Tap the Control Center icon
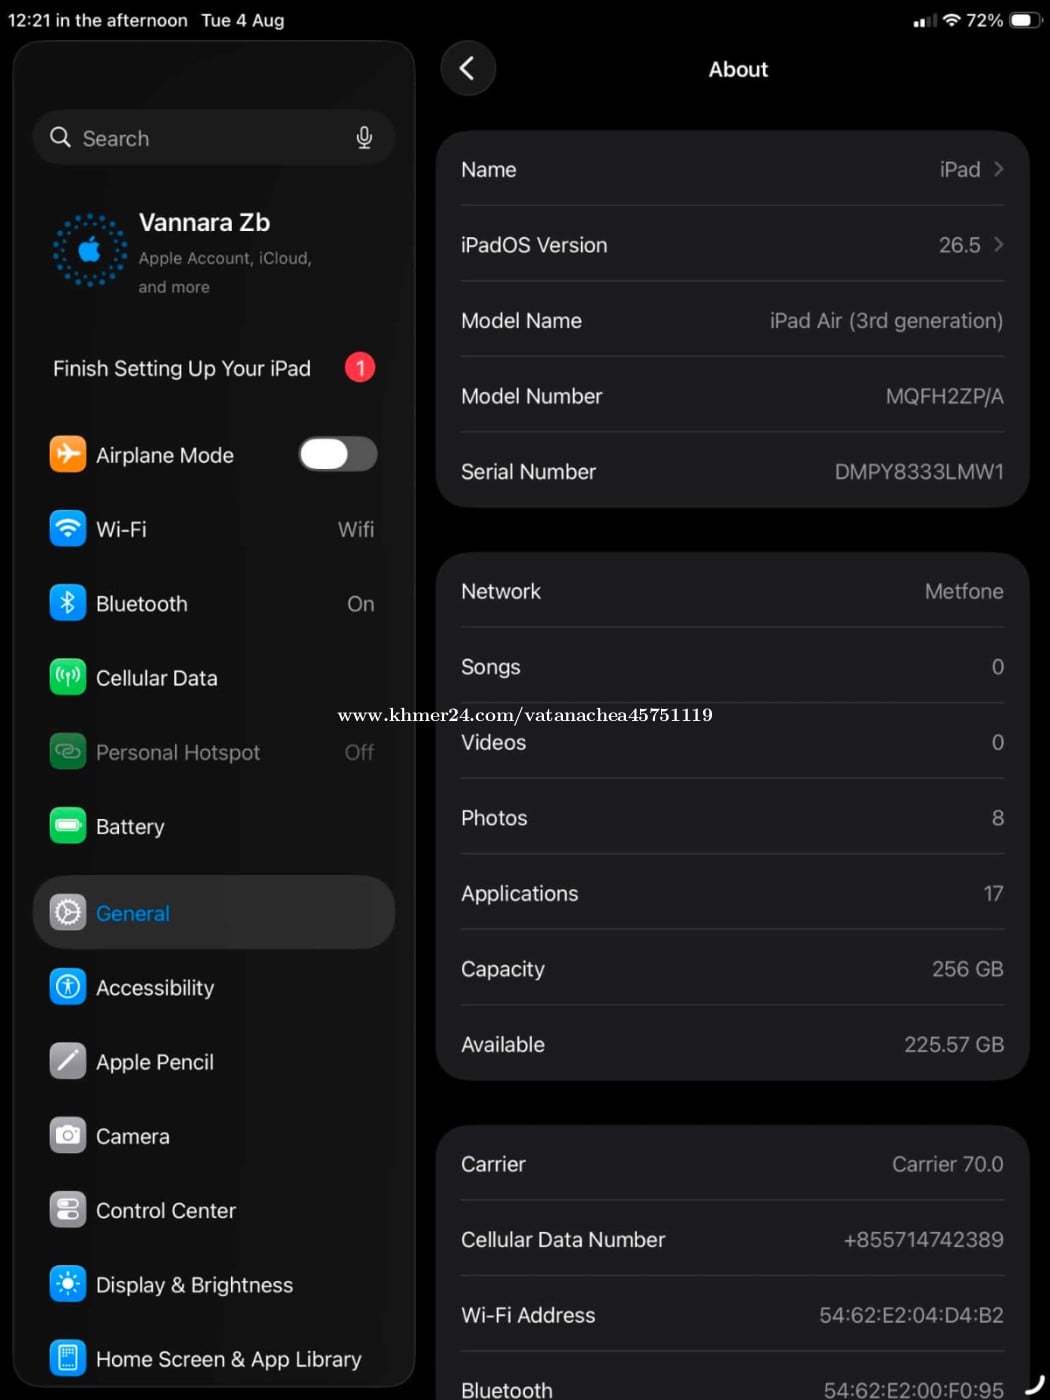 [68, 1210]
